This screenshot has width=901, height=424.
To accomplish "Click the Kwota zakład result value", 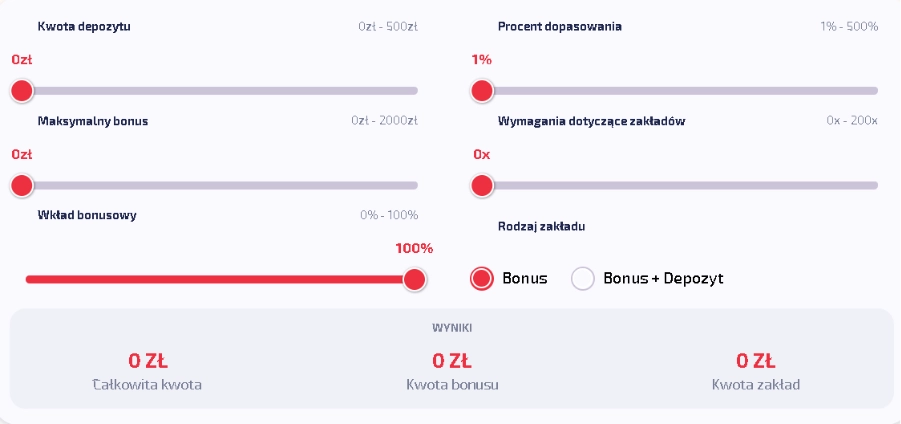I will (x=756, y=360).
